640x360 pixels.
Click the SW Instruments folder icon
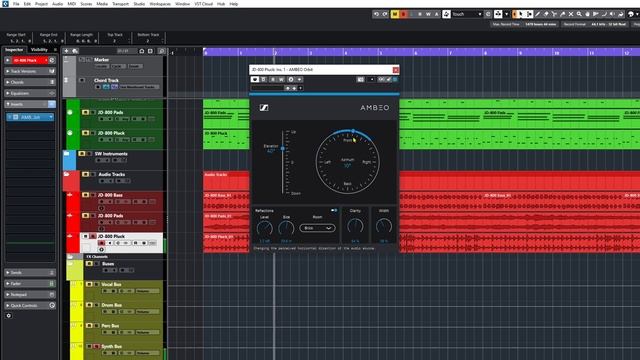pos(67,153)
